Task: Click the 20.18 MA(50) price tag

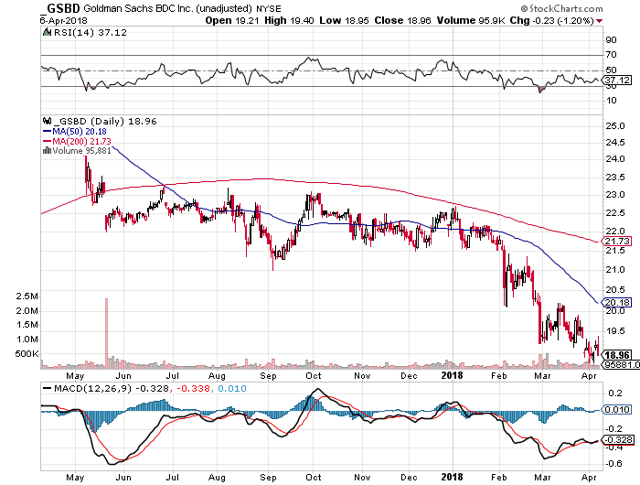Action: pos(617,303)
